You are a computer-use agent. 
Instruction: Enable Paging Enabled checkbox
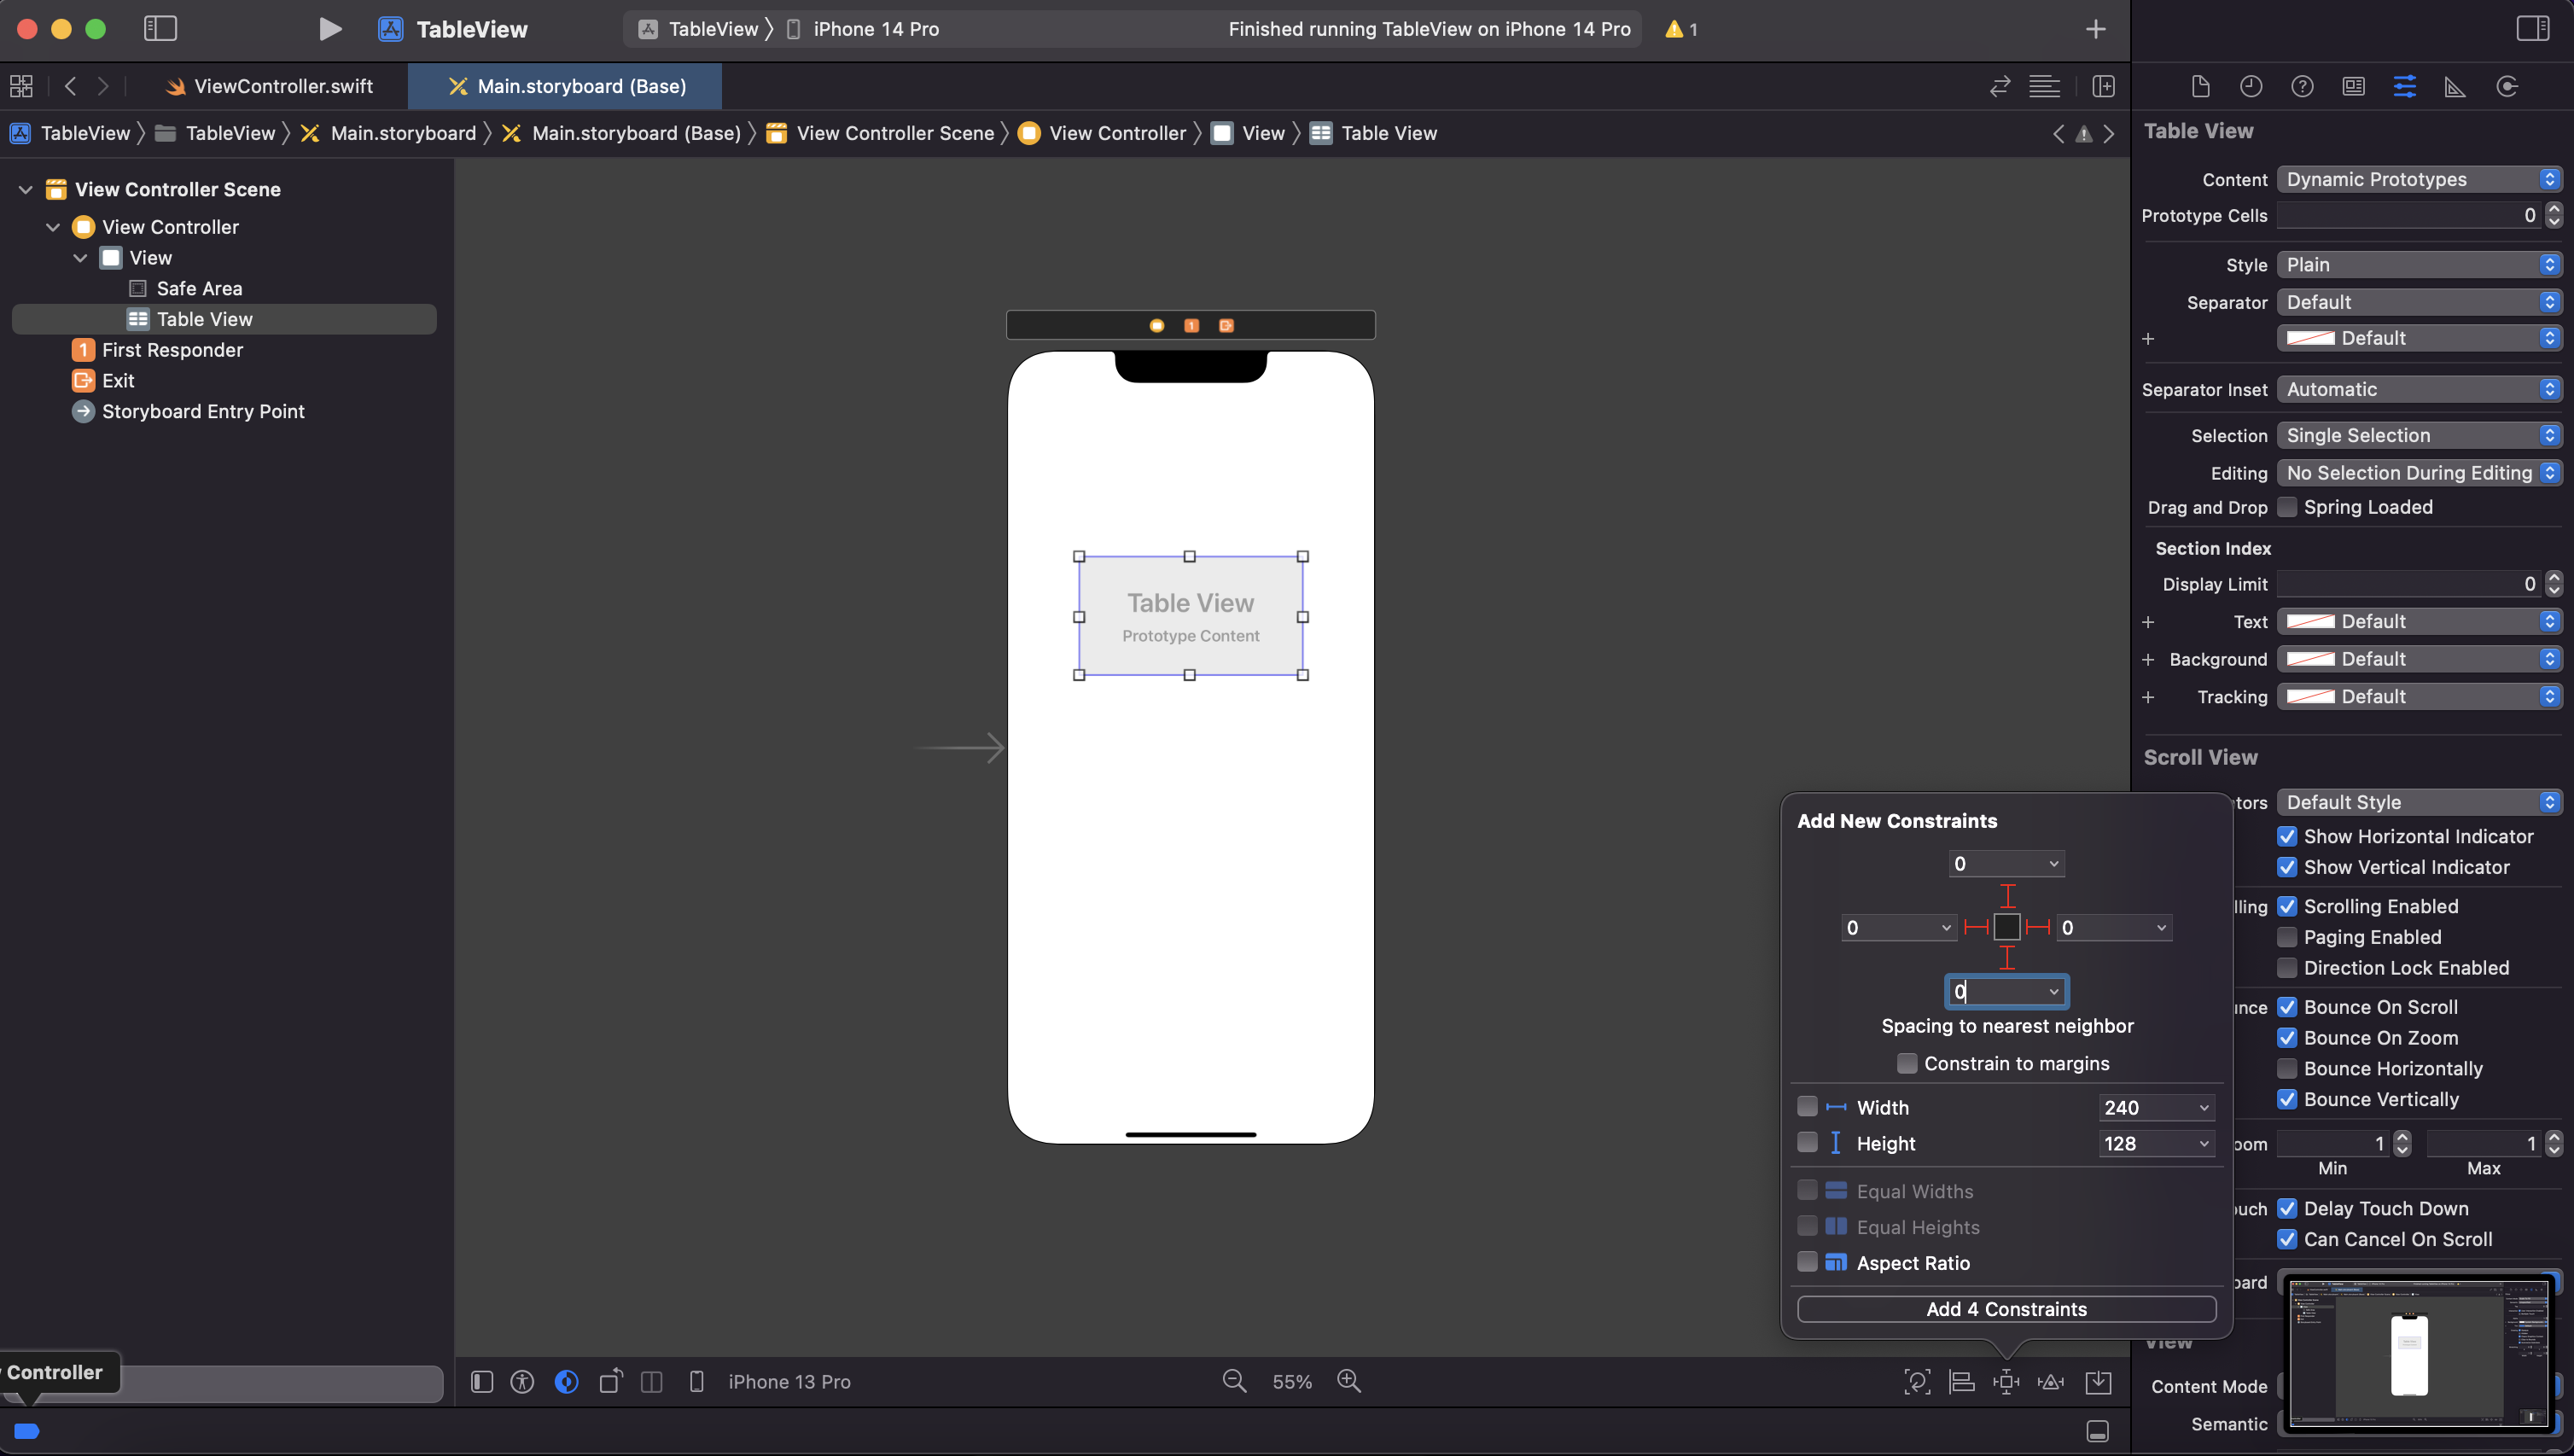[x=2287, y=937]
